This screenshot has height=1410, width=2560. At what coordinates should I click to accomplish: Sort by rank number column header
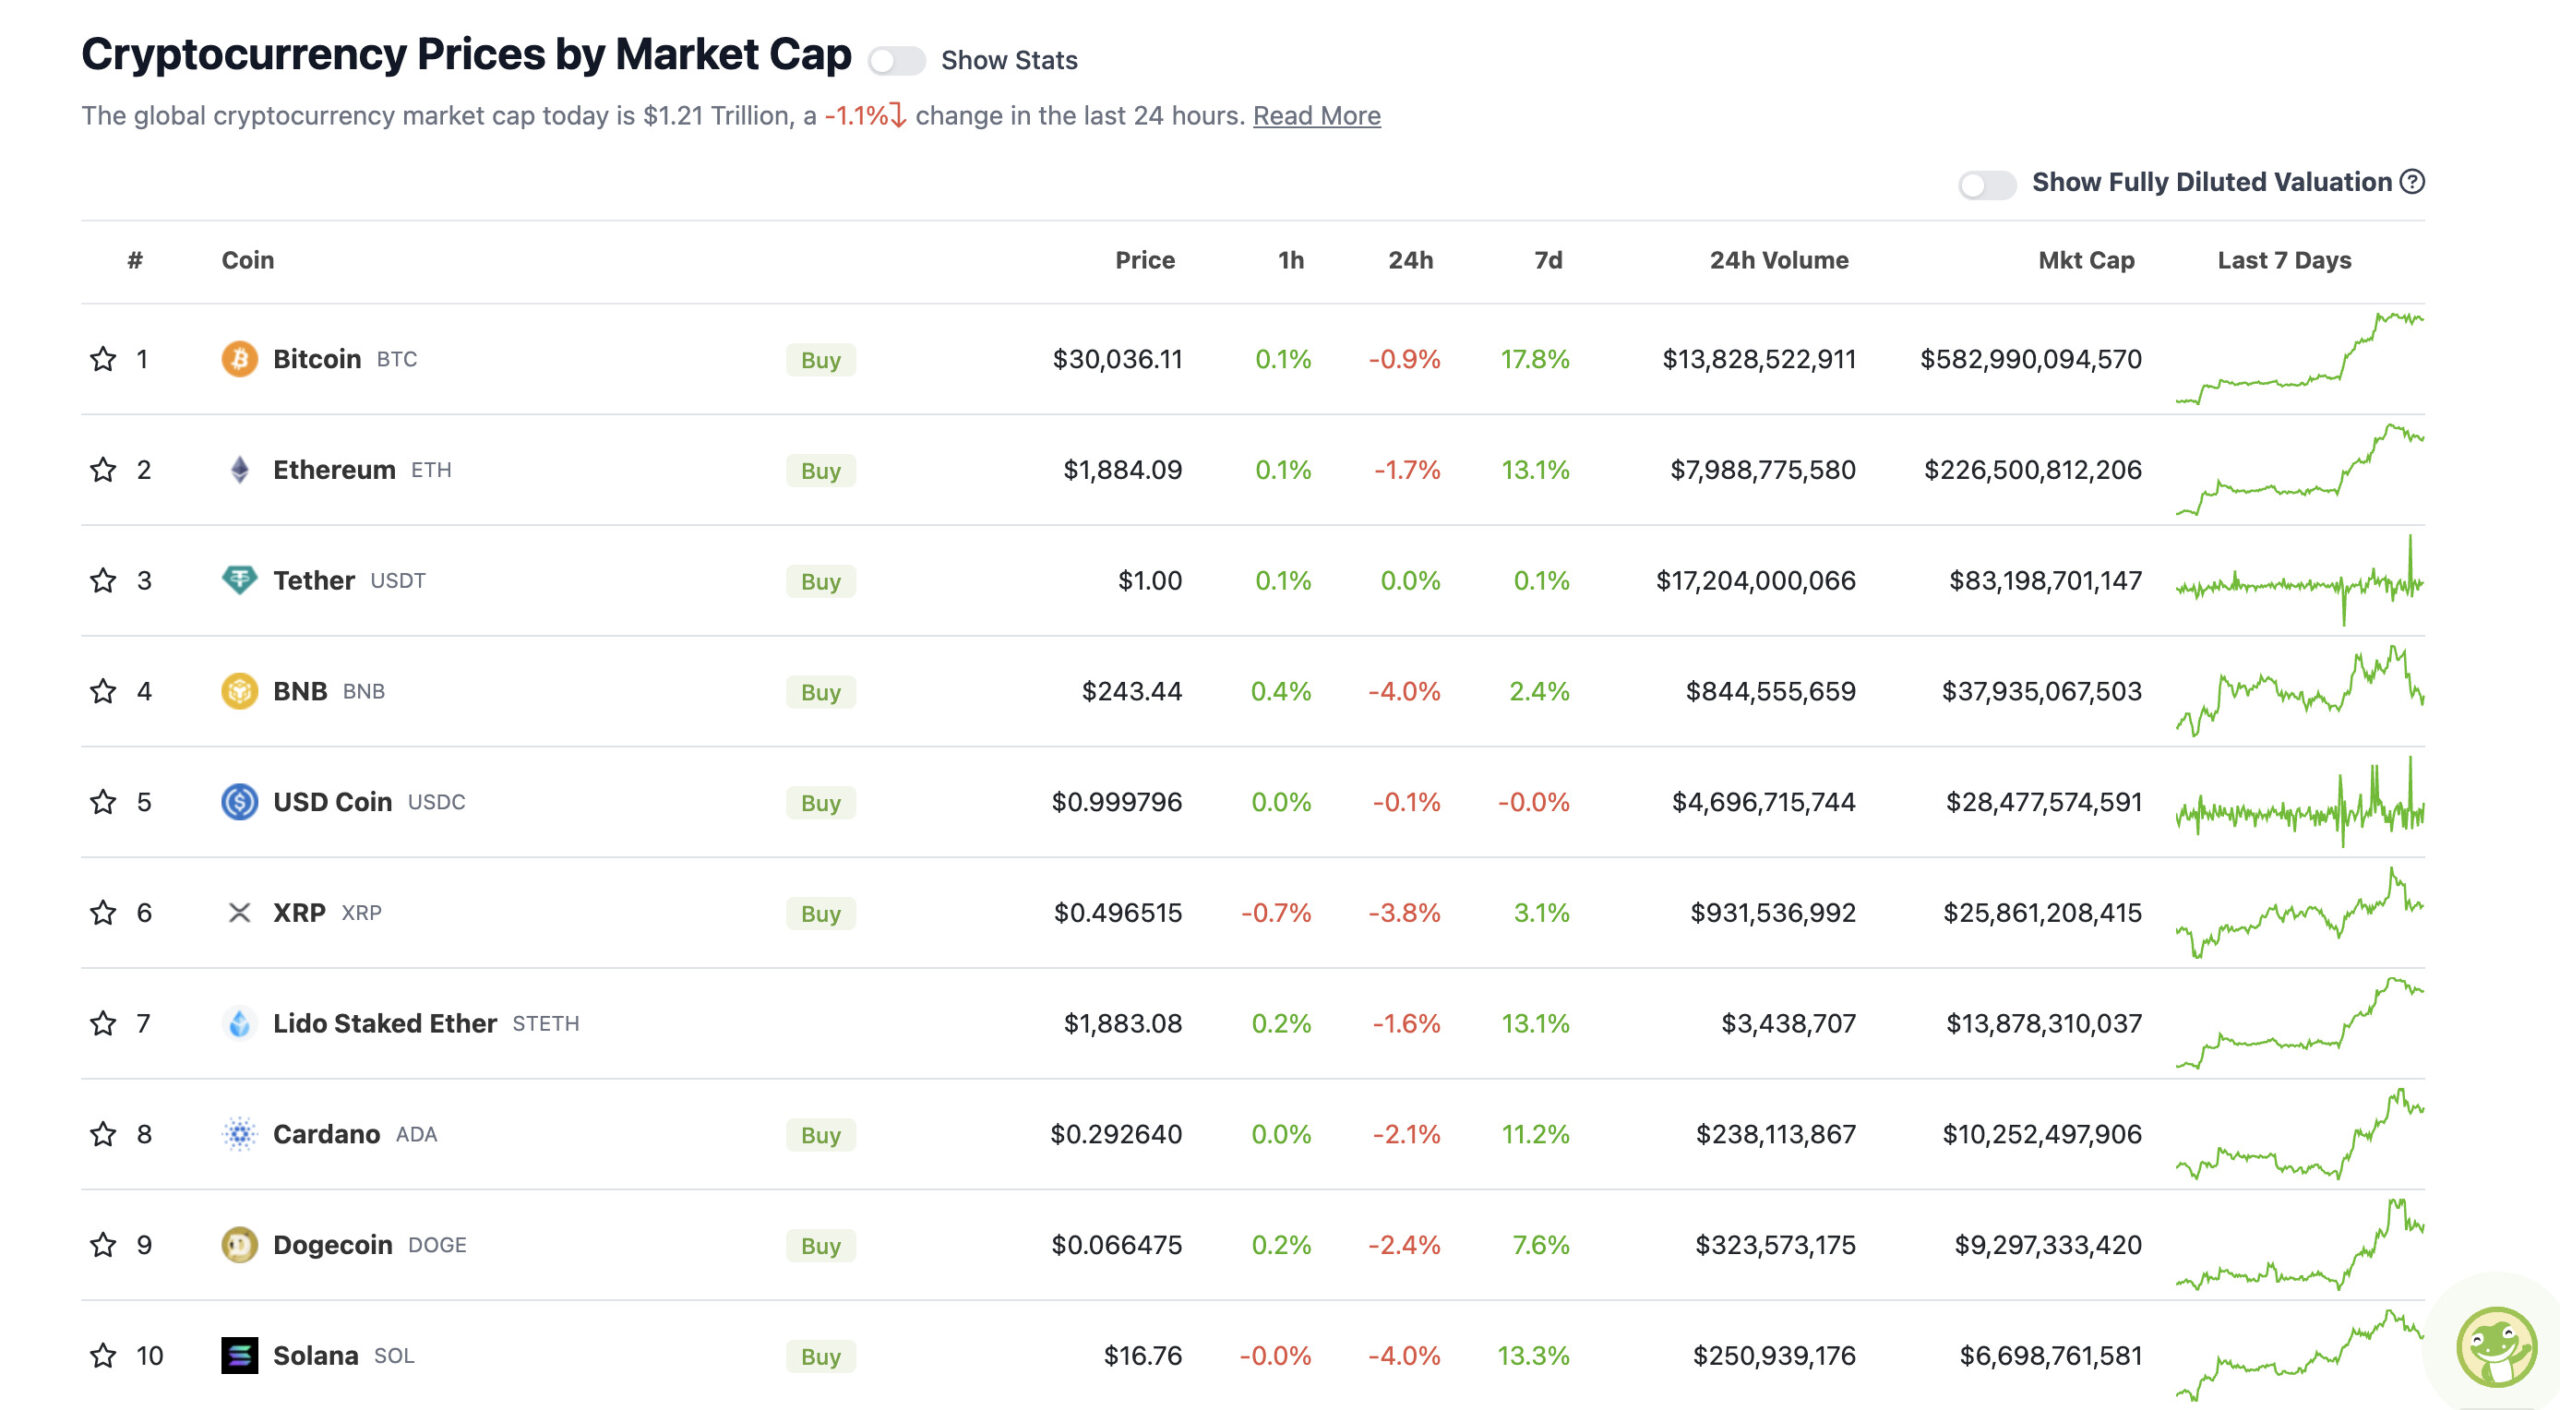135,261
